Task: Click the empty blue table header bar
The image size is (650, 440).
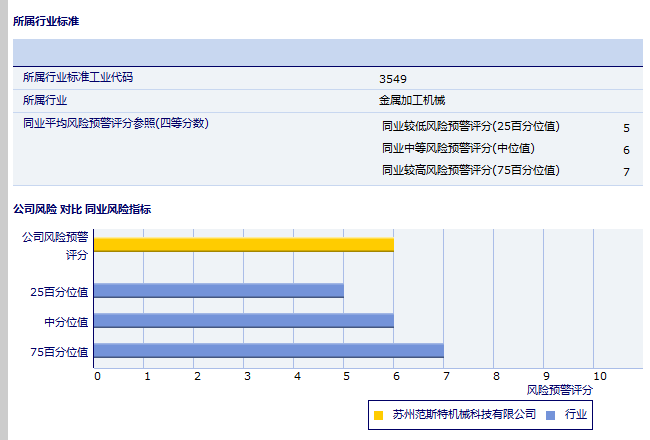Action: [x=327, y=52]
